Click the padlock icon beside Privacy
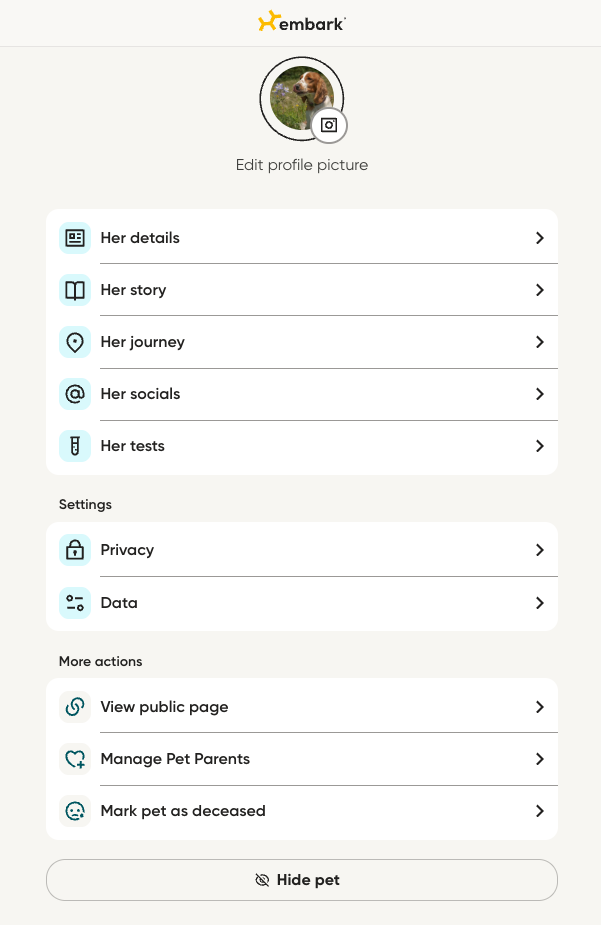 pyautogui.click(x=75, y=550)
